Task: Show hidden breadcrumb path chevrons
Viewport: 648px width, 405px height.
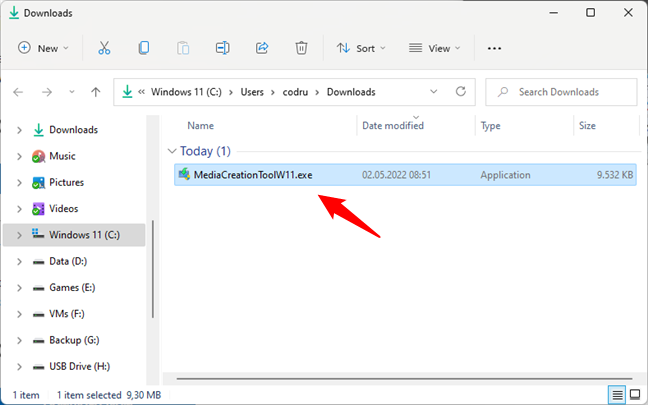Action: pyautogui.click(x=141, y=92)
